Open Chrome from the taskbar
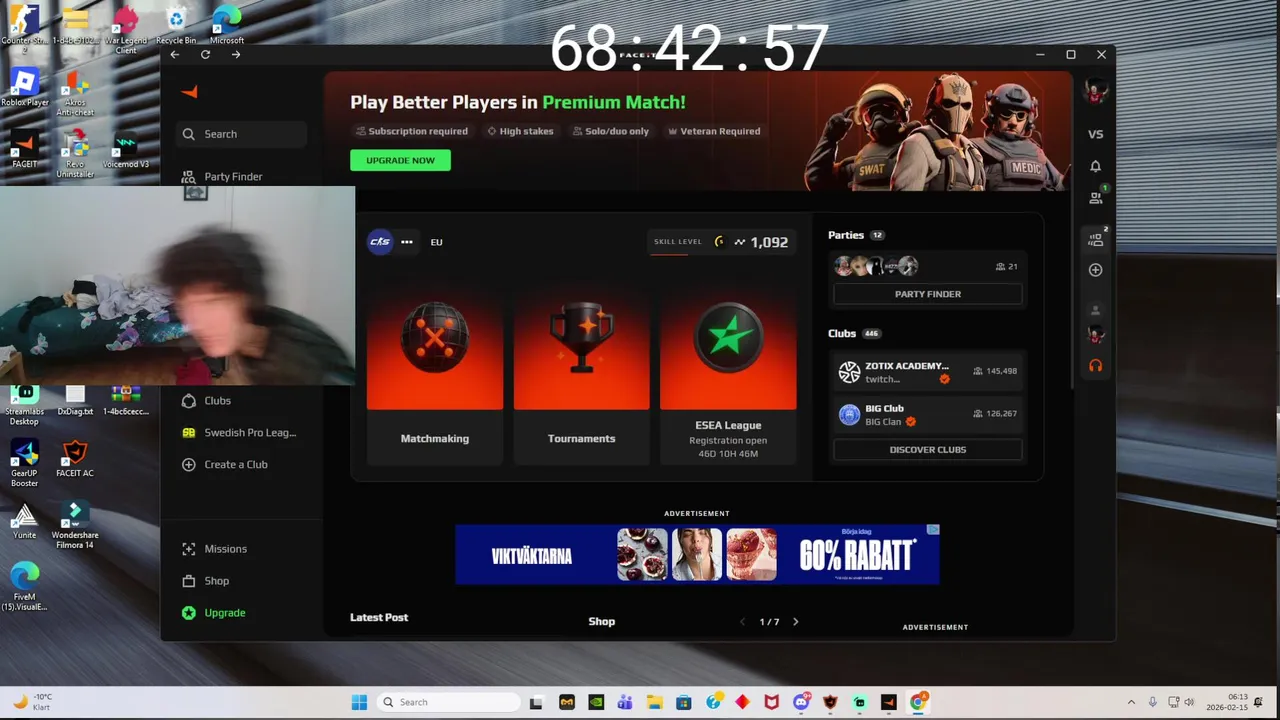This screenshot has width=1280, height=720. click(x=917, y=702)
